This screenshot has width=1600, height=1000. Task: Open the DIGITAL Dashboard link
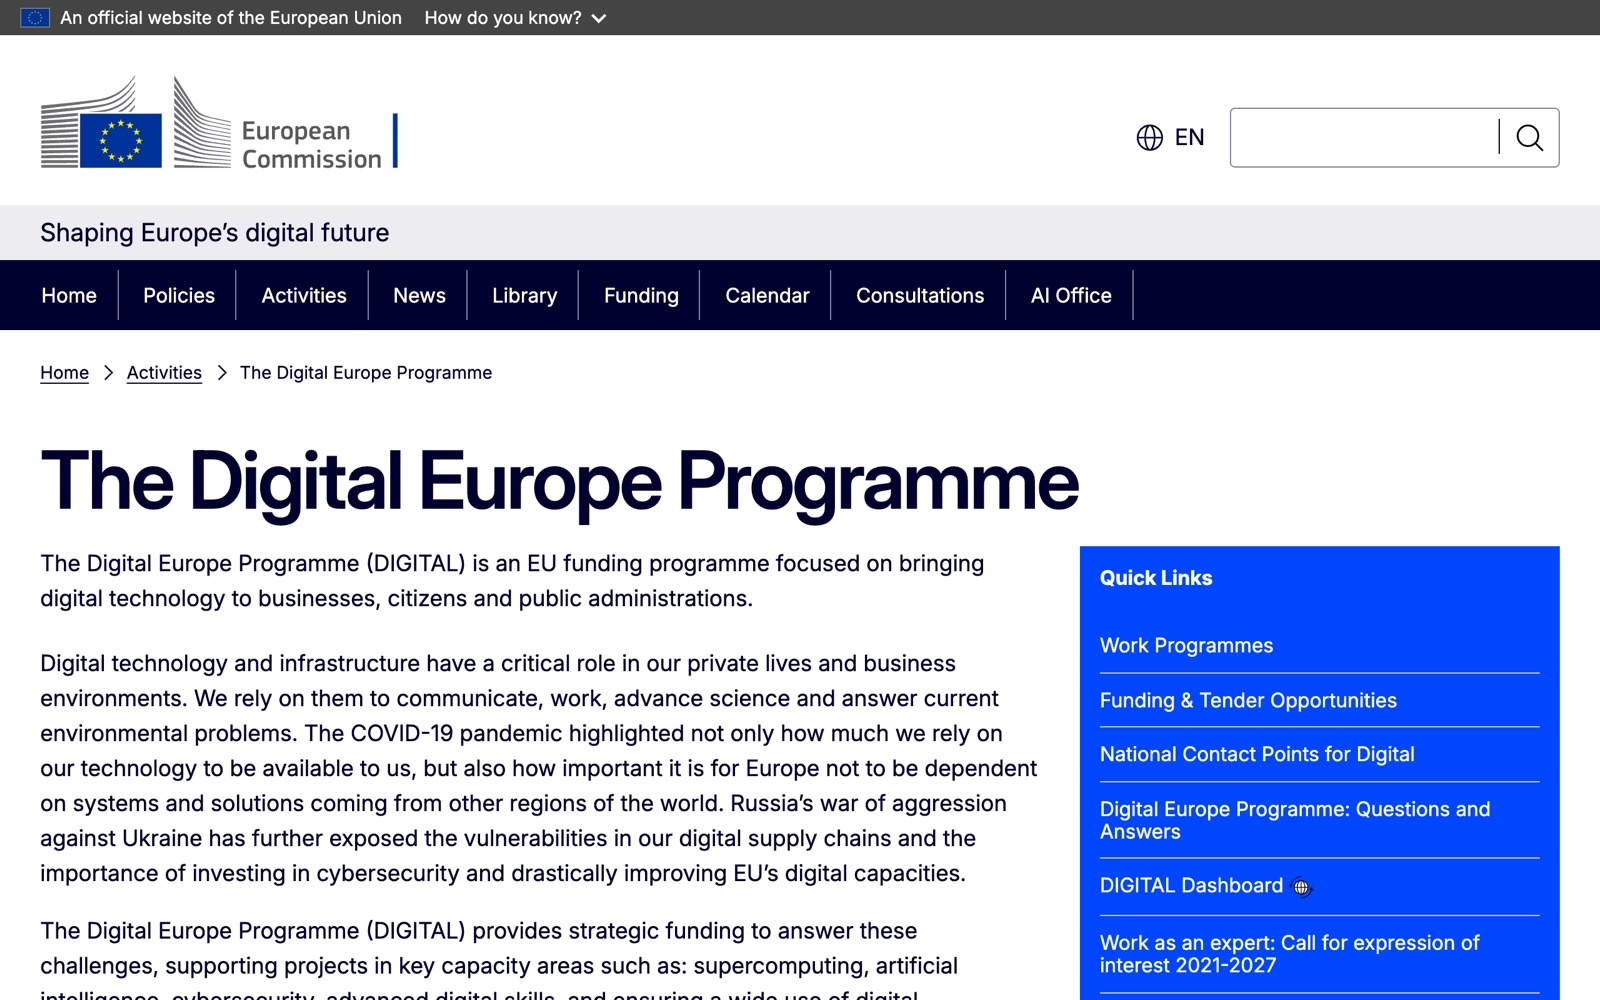click(x=1191, y=886)
